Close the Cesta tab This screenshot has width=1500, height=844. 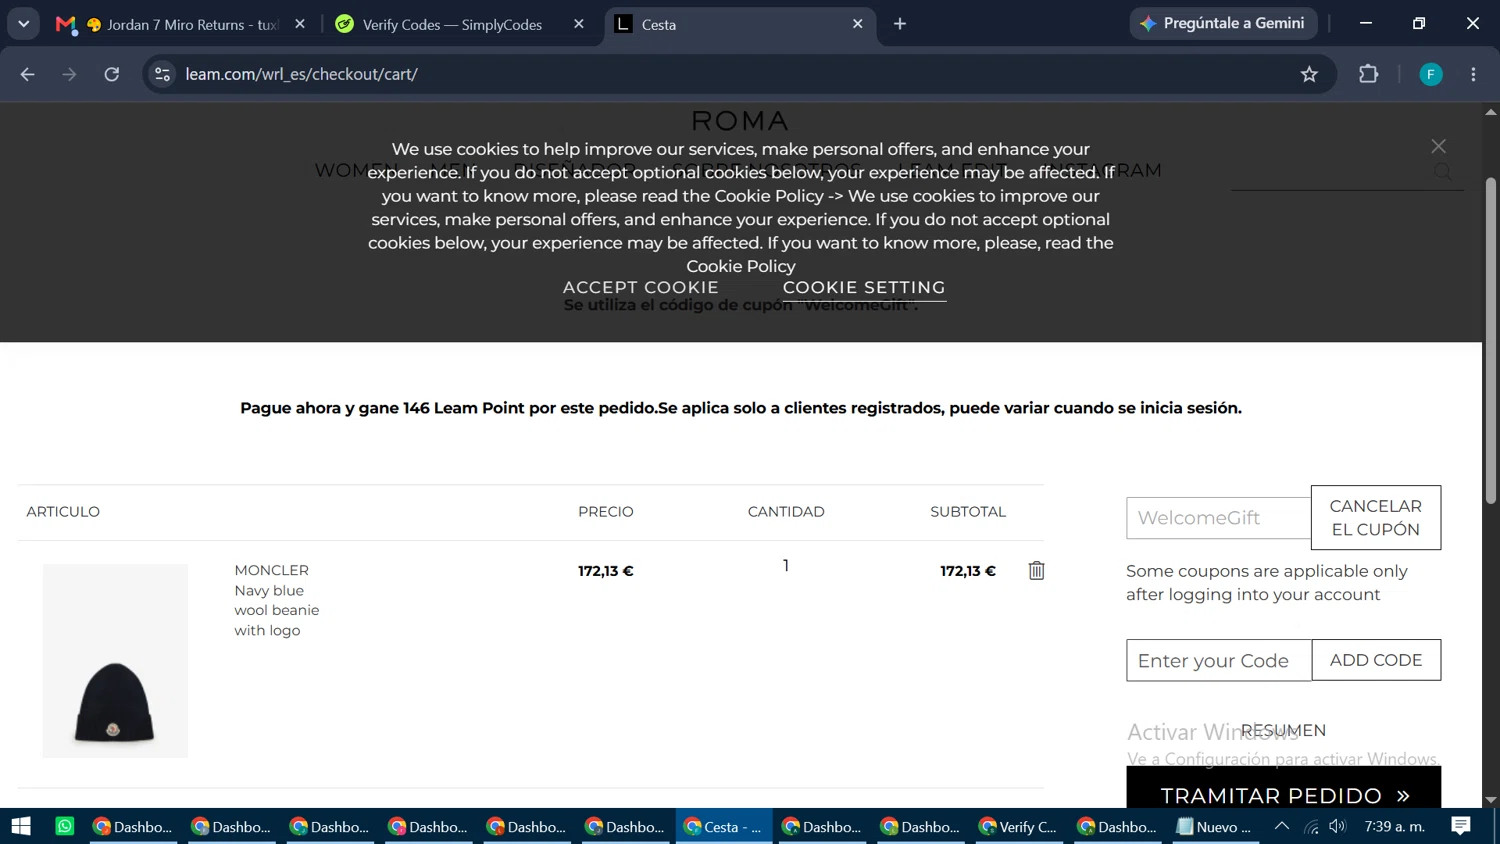857,24
